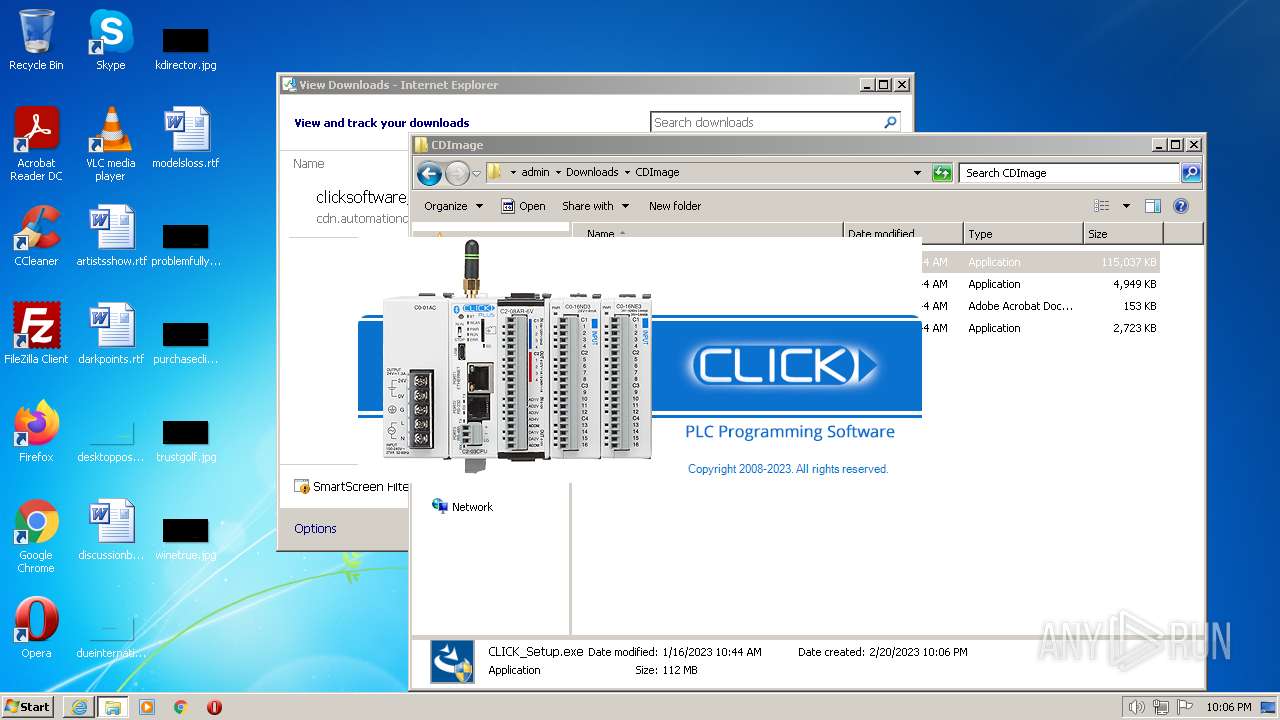Open the network tray icon
This screenshot has width=1280, height=720.
click(1161, 707)
